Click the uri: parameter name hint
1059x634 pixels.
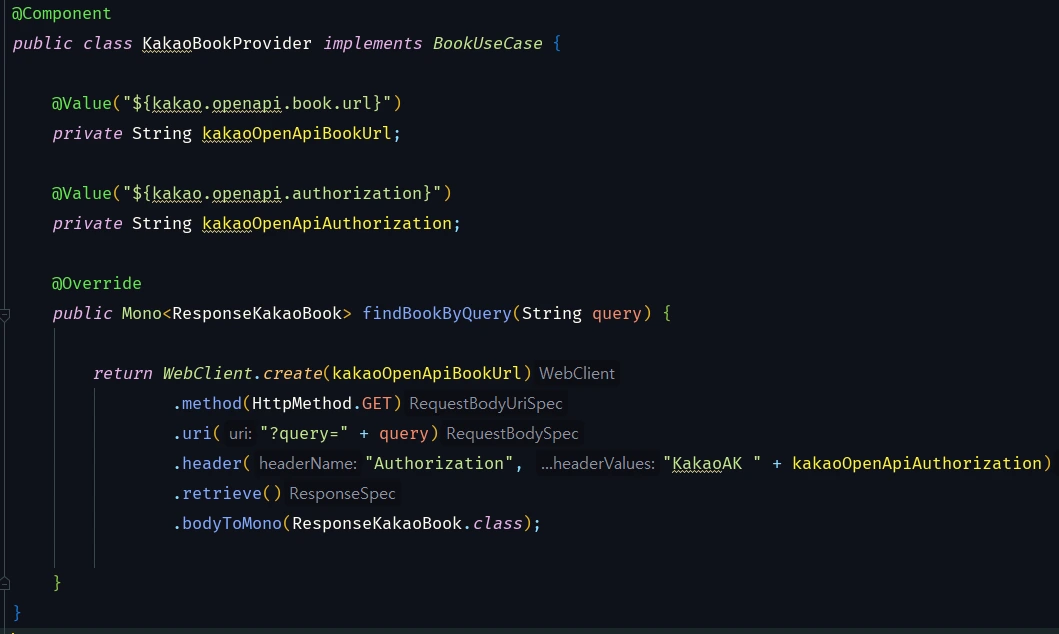coord(240,433)
